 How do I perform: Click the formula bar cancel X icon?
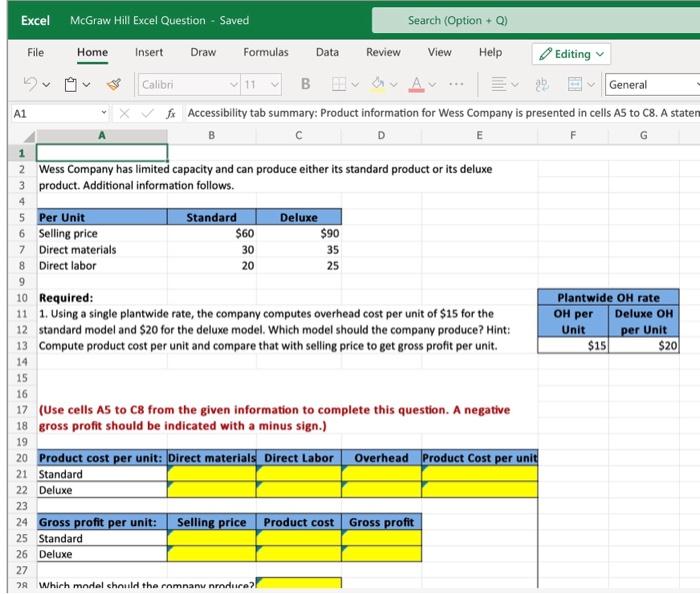click(125, 113)
